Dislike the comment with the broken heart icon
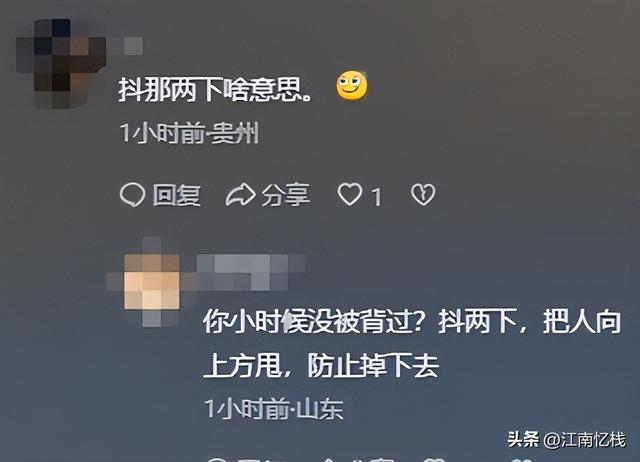Image resolution: width=640 pixels, height=462 pixels. pyautogui.click(x=423, y=194)
